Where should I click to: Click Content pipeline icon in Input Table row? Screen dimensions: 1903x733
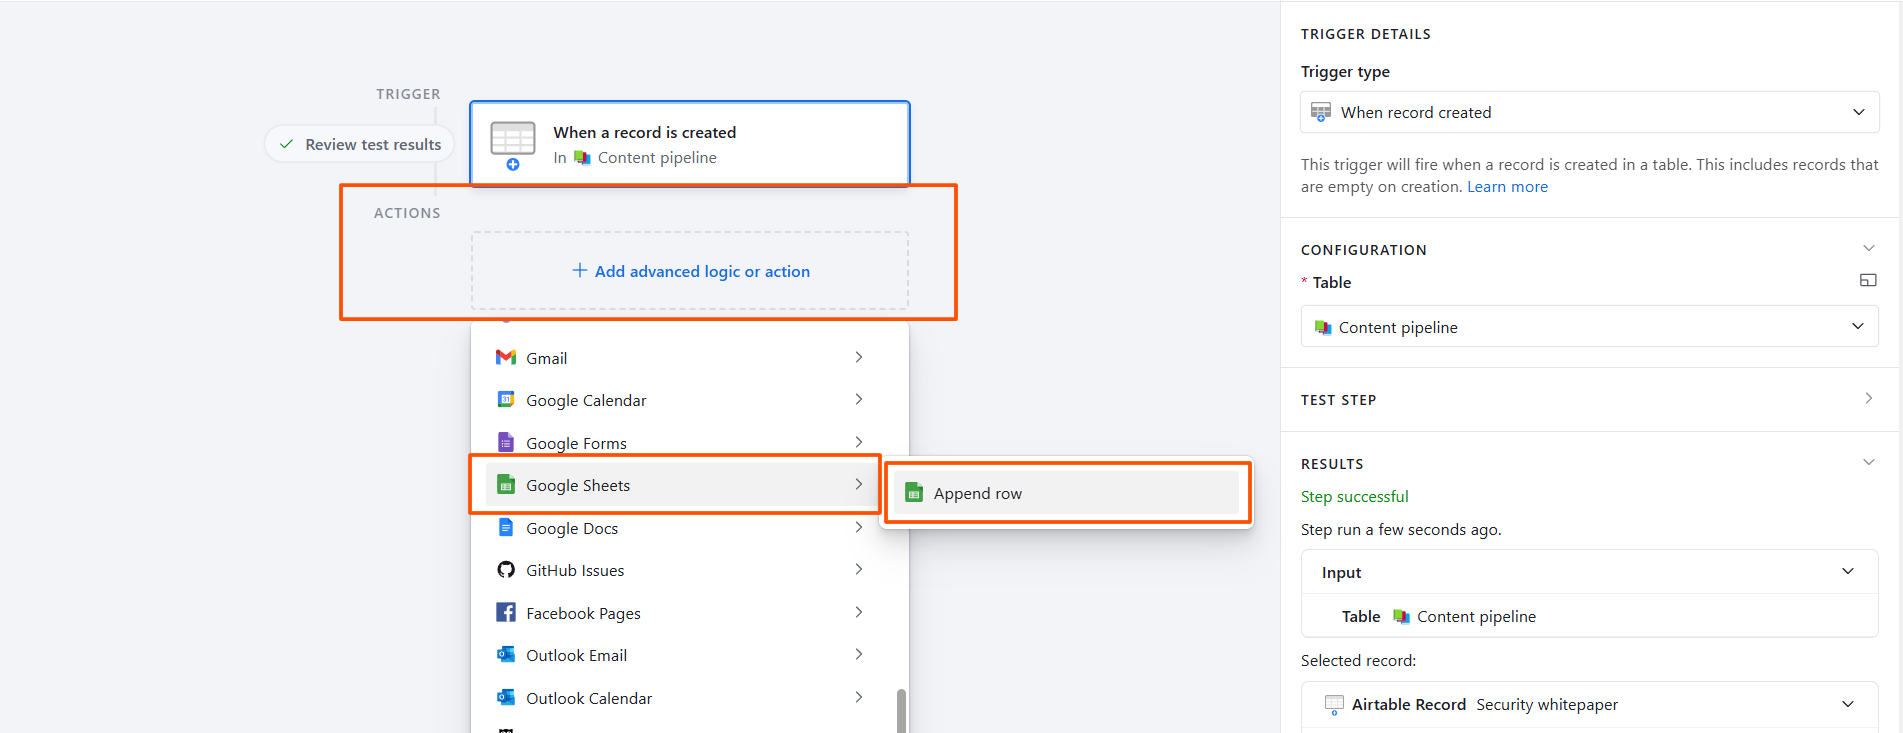click(x=1401, y=616)
